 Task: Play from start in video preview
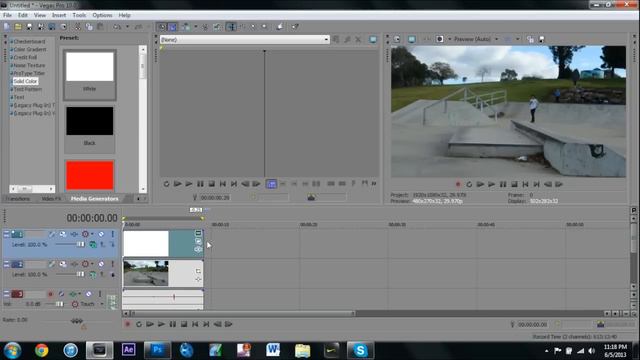(x=480, y=184)
